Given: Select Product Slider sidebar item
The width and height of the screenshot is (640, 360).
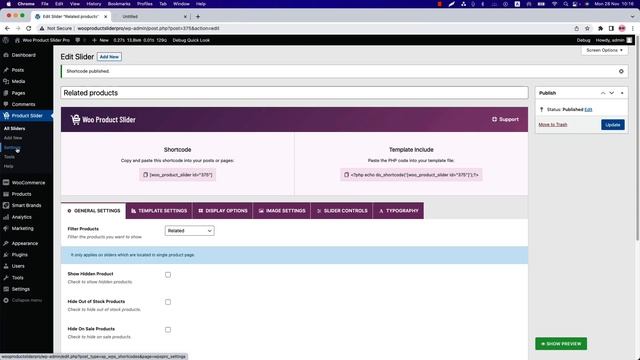Looking at the screenshot, I should [27, 116].
